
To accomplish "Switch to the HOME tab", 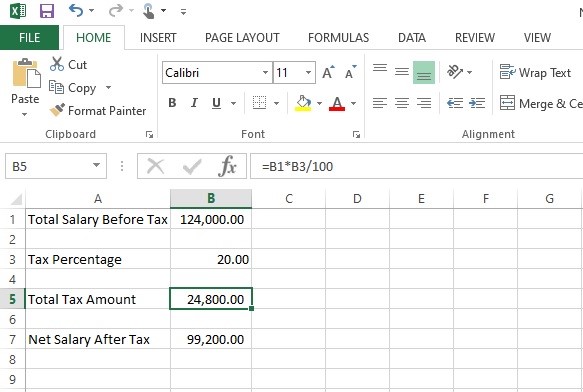I will click(94, 38).
